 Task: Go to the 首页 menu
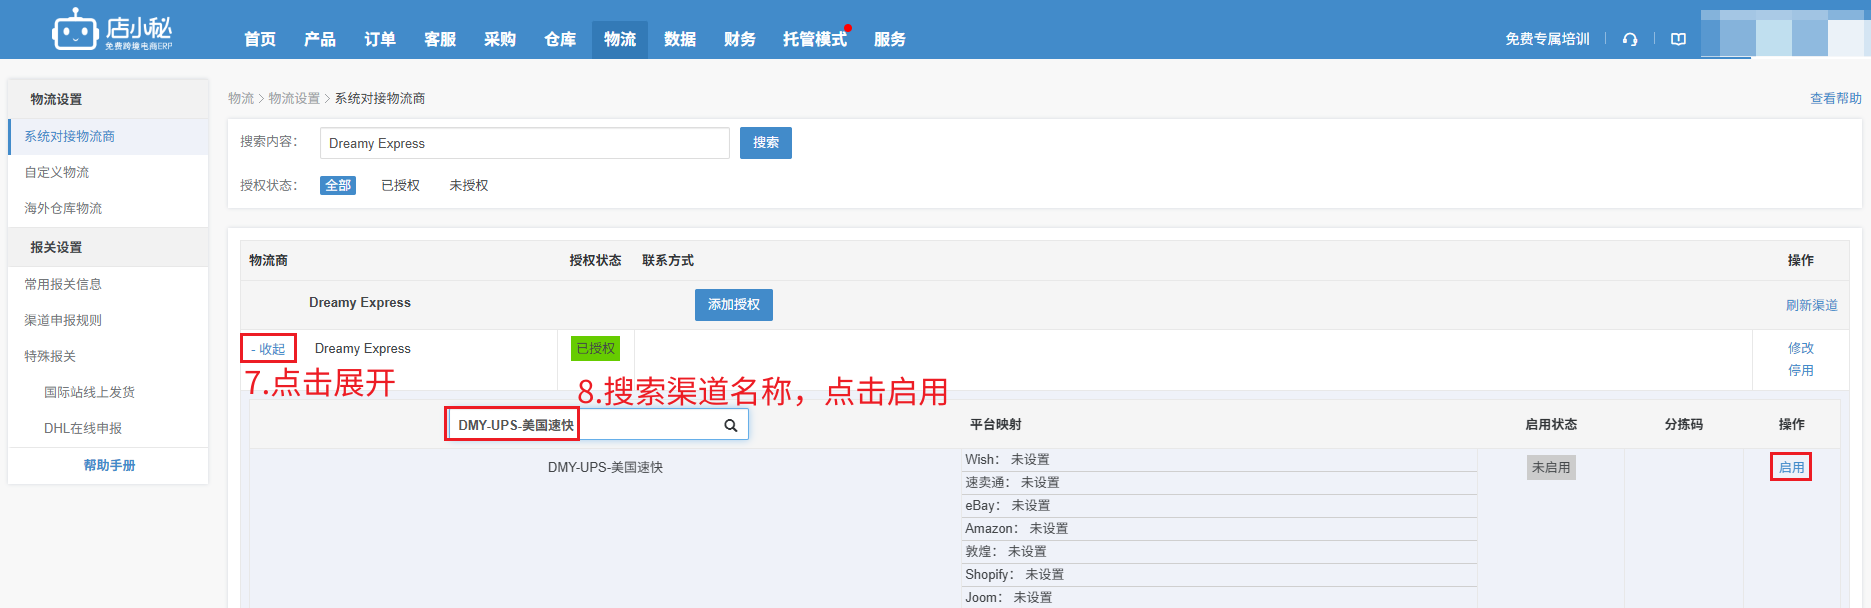pos(260,39)
